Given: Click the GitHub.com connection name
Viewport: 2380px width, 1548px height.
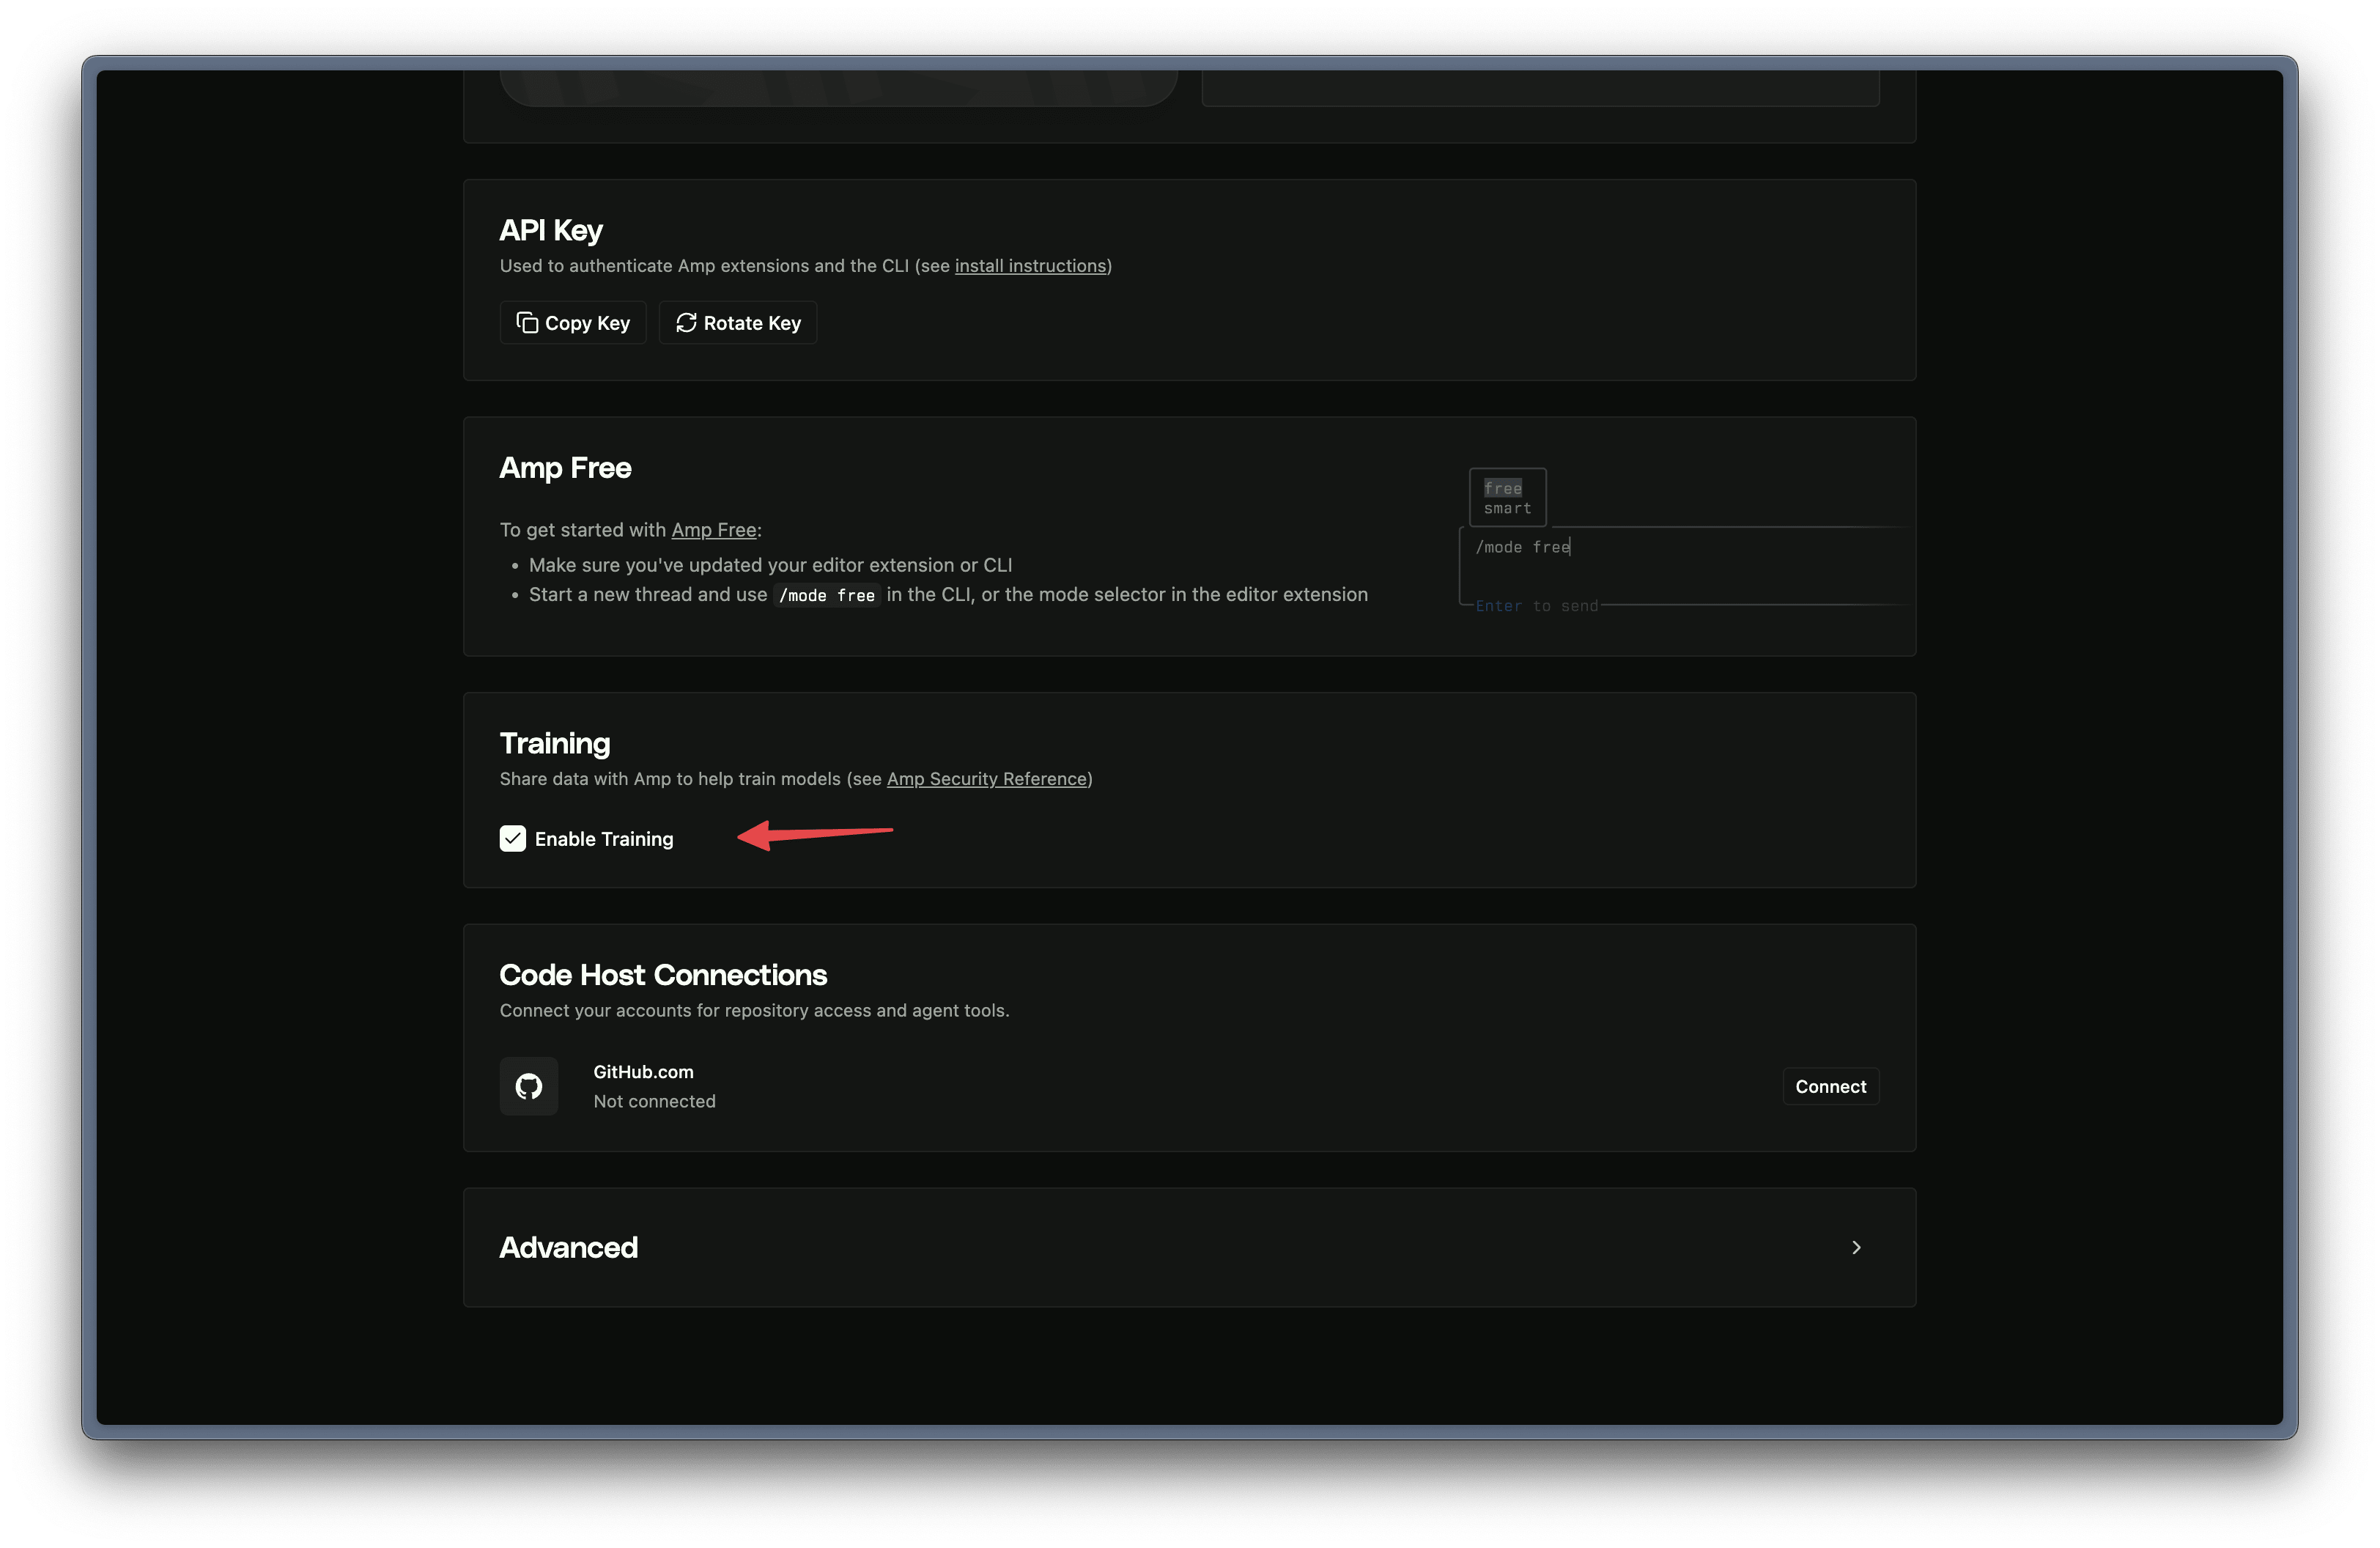Looking at the screenshot, I should 643,1072.
